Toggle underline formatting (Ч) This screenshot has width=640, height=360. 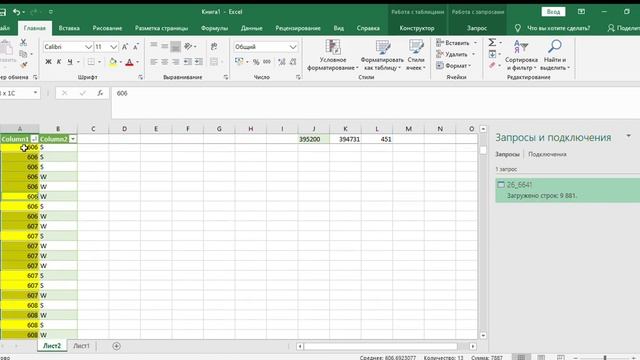click(70, 62)
